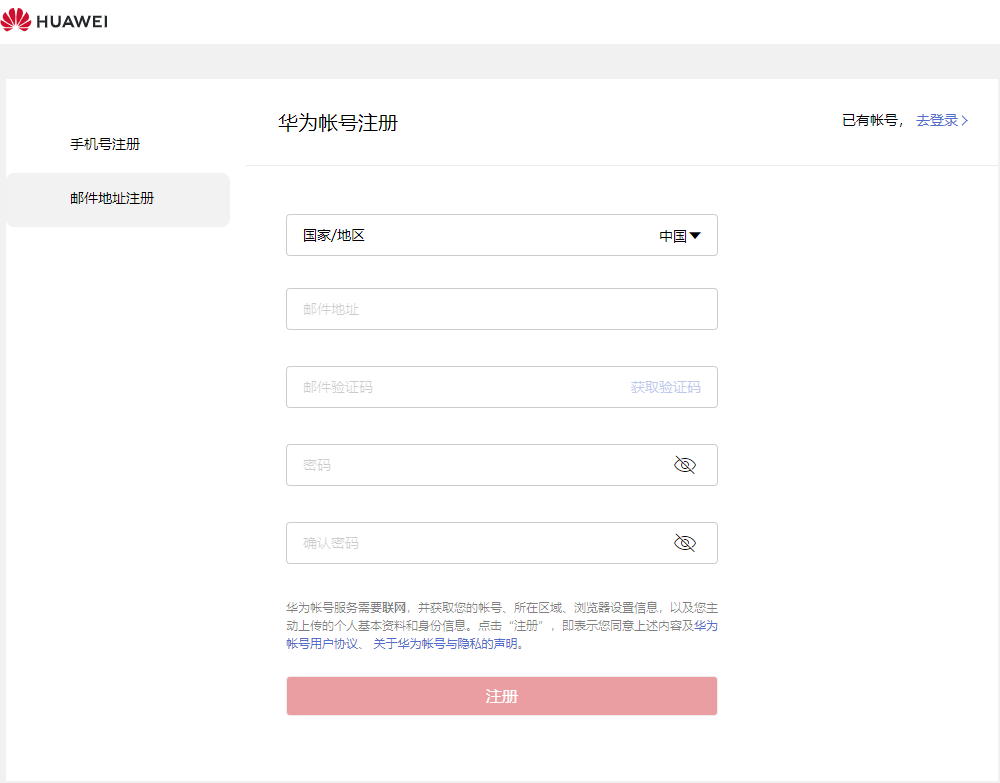Click the 已有帐号 text

pyautogui.click(x=870, y=120)
